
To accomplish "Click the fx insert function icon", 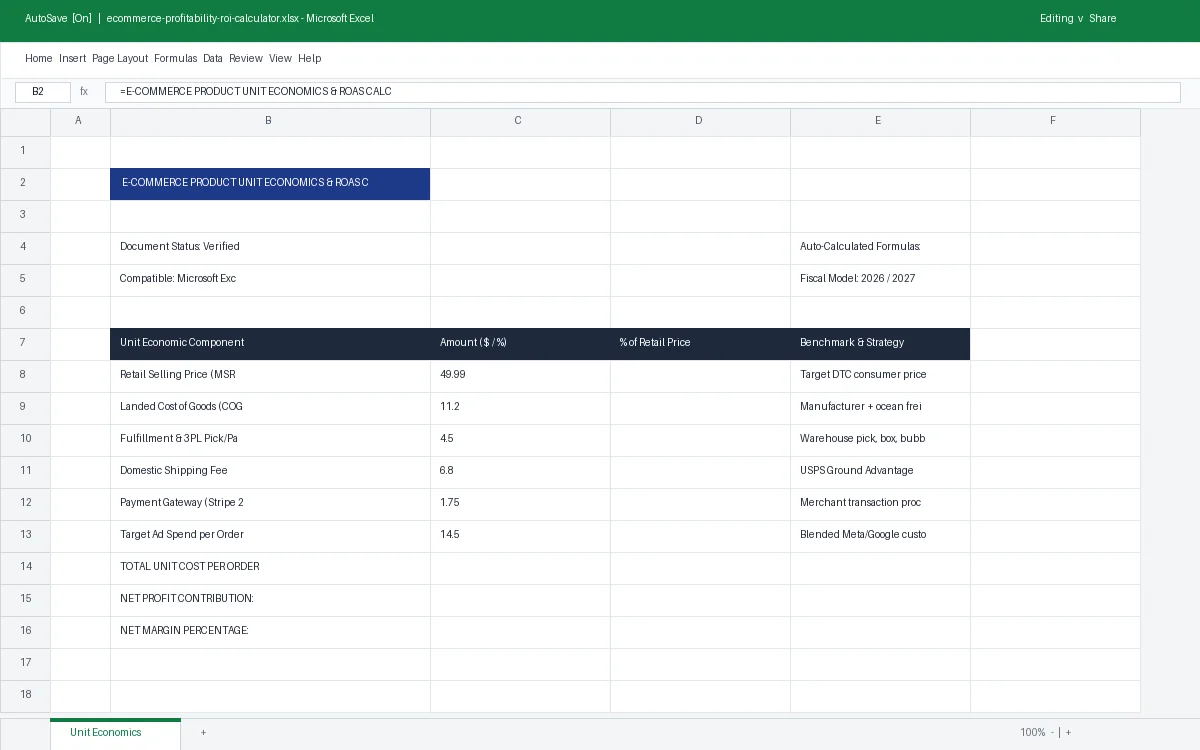I will [x=84, y=92].
